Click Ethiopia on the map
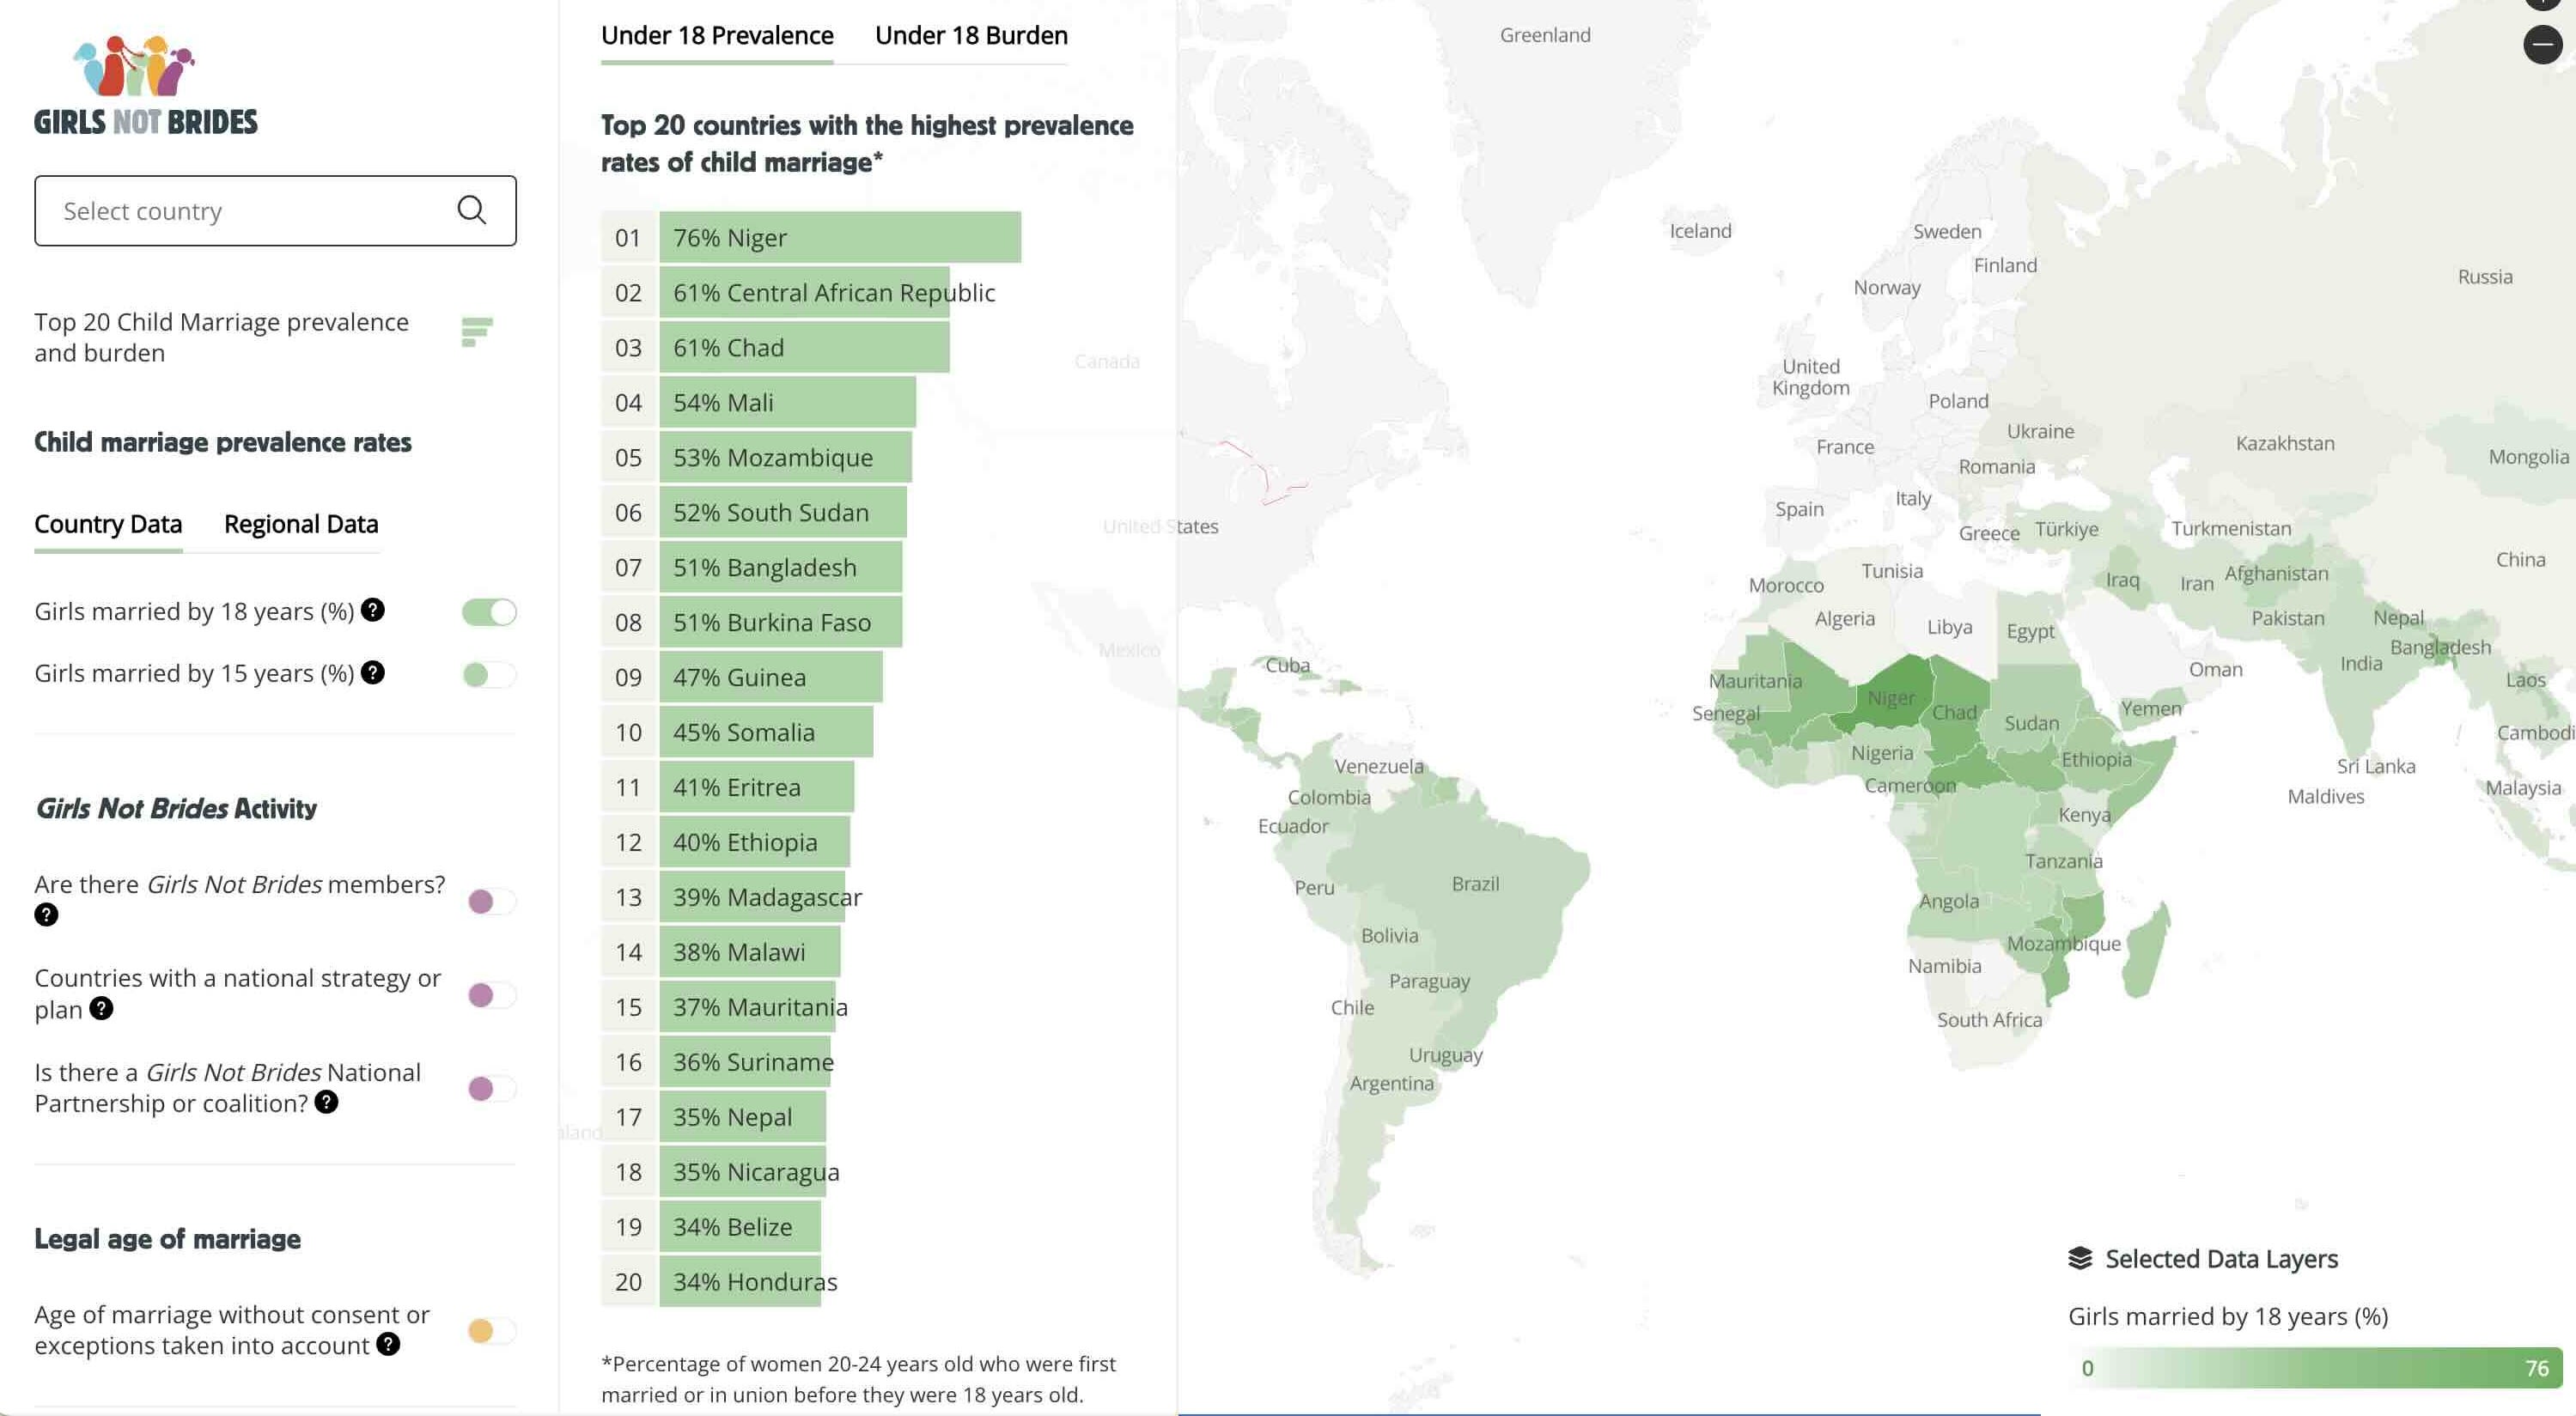 (x=2096, y=759)
